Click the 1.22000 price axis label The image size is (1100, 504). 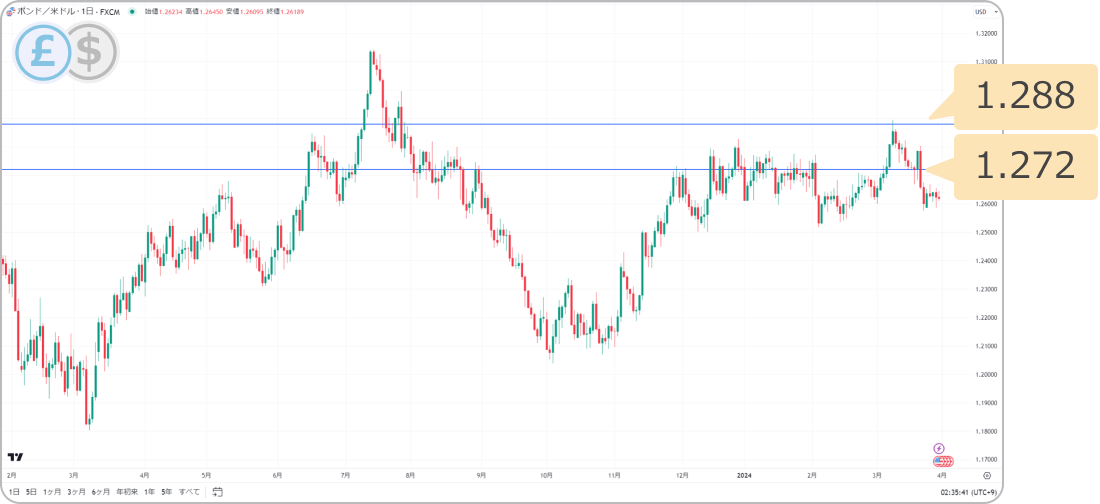(x=987, y=317)
